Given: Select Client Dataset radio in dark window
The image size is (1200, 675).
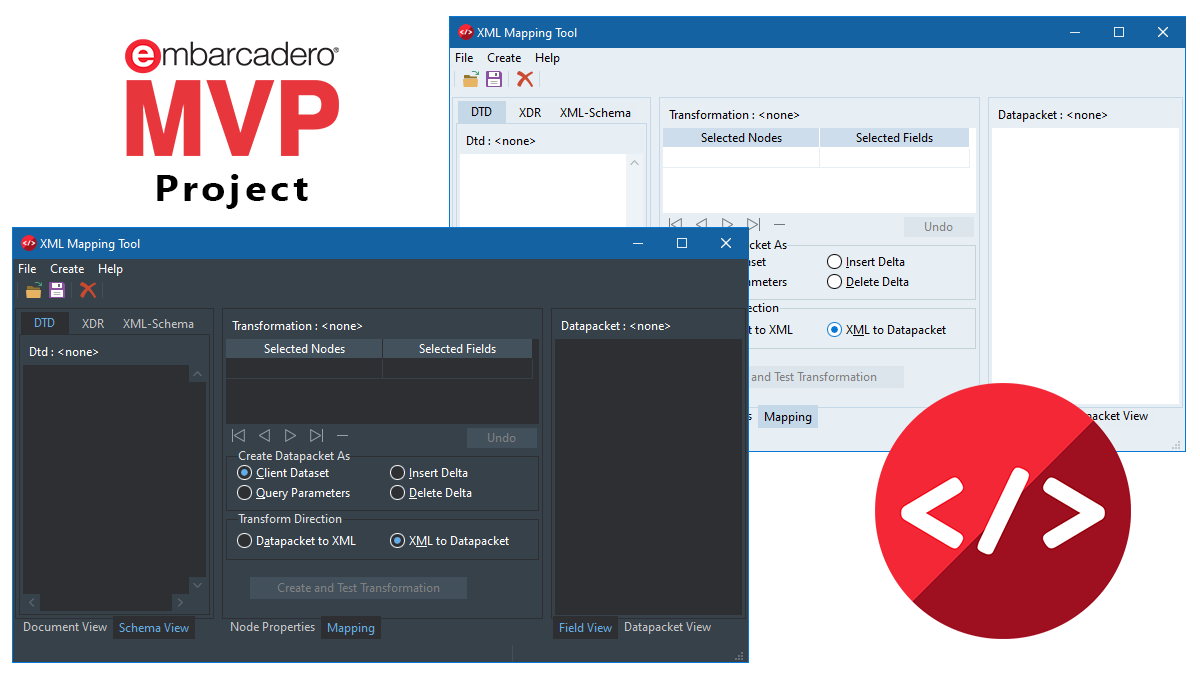Looking at the screenshot, I should point(244,473).
